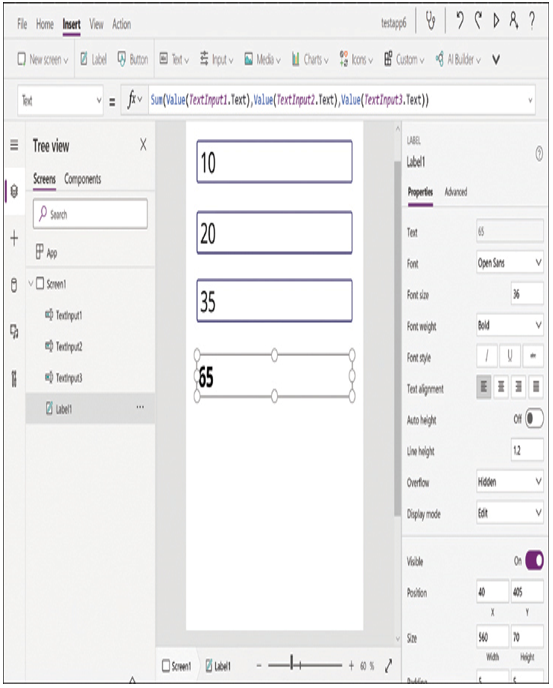Open the Share user icon
The image size is (553, 688).
(x=514, y=21)
